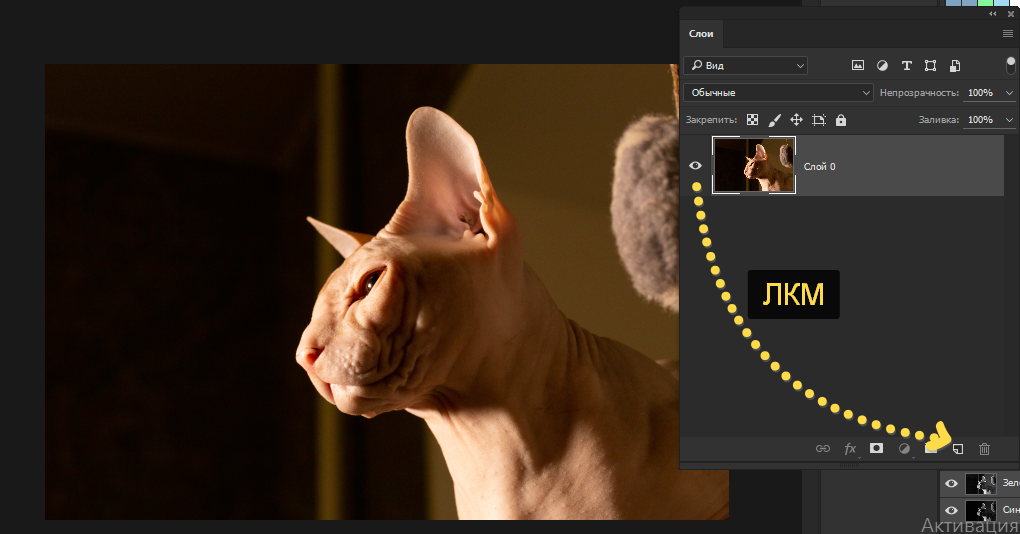Toggle eye of Син channel in back panel

click(951, 511)
